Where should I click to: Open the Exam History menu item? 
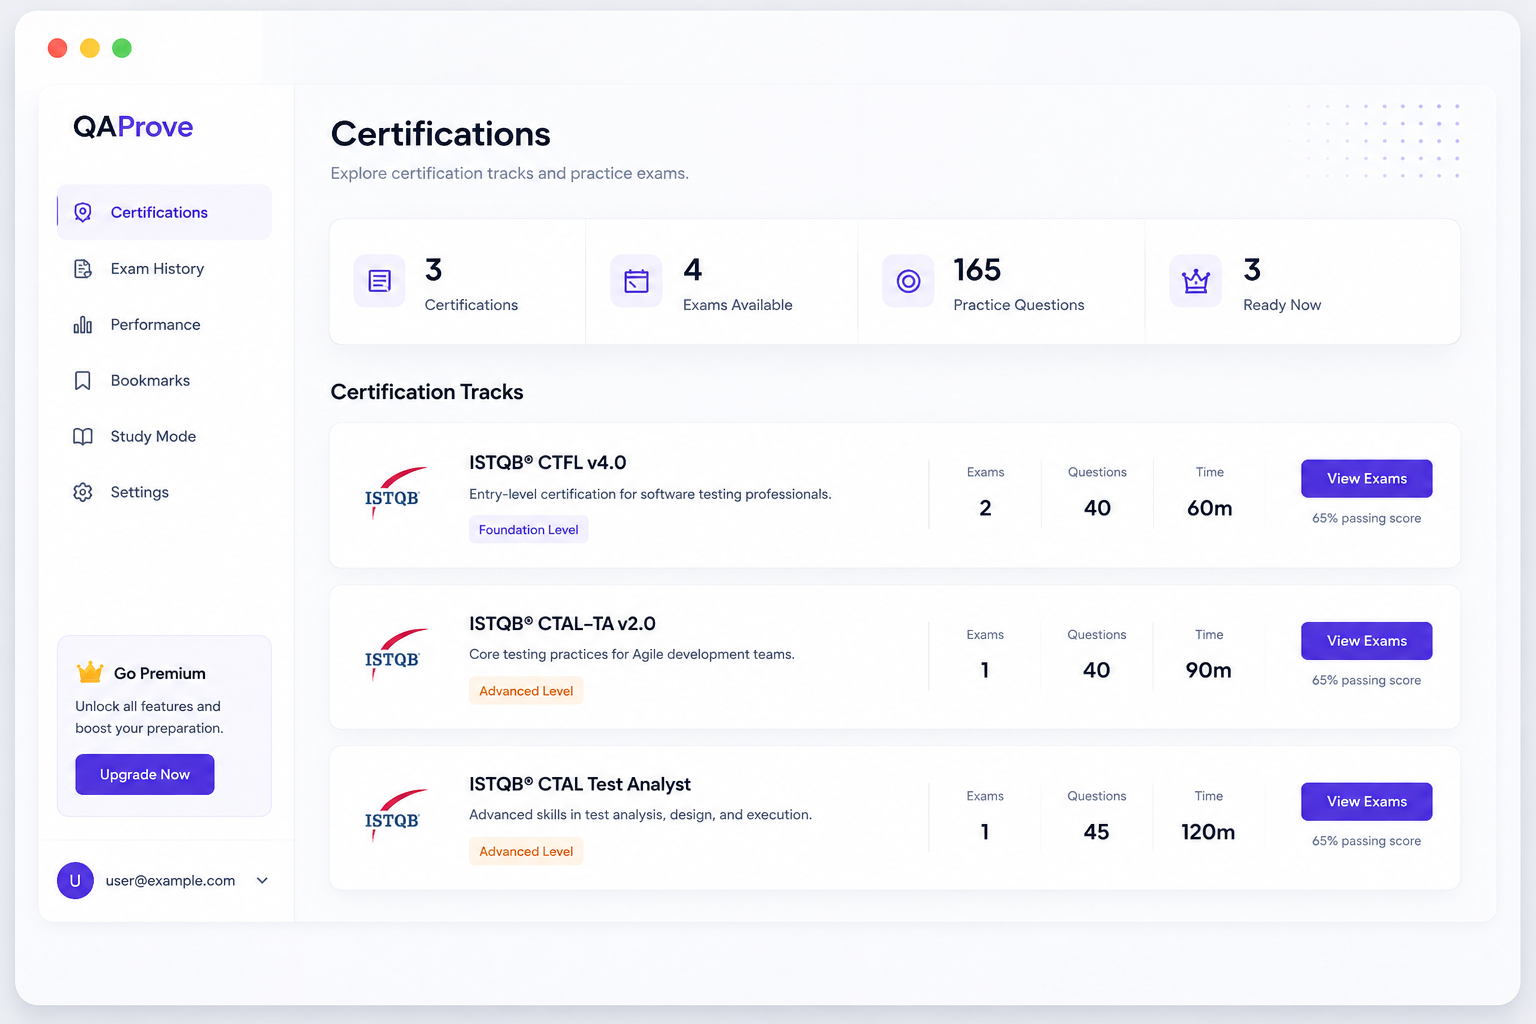164,268
